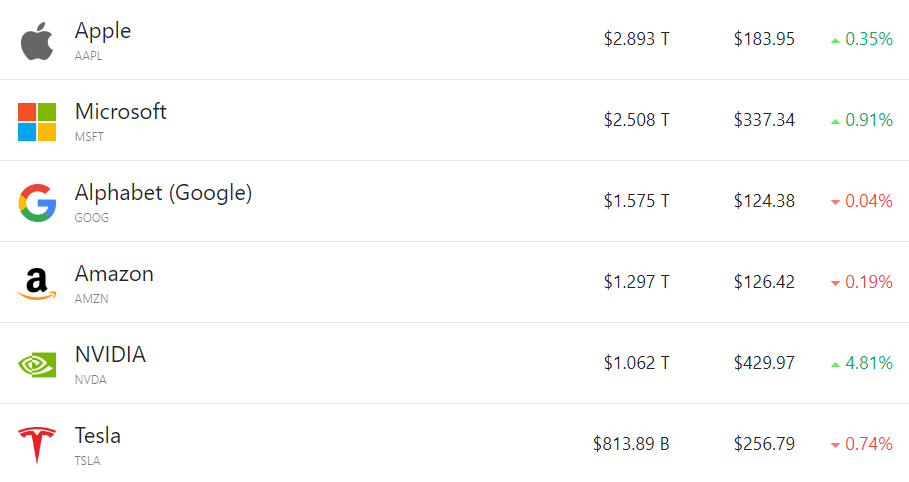Click Microsoft's $337.34 share price

[x=764, y=120]
